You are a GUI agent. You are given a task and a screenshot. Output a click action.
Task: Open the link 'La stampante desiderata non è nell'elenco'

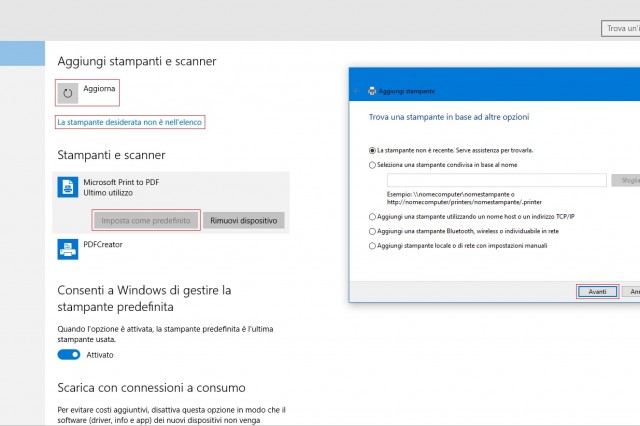pyautogui.click(x=129, y=122)
